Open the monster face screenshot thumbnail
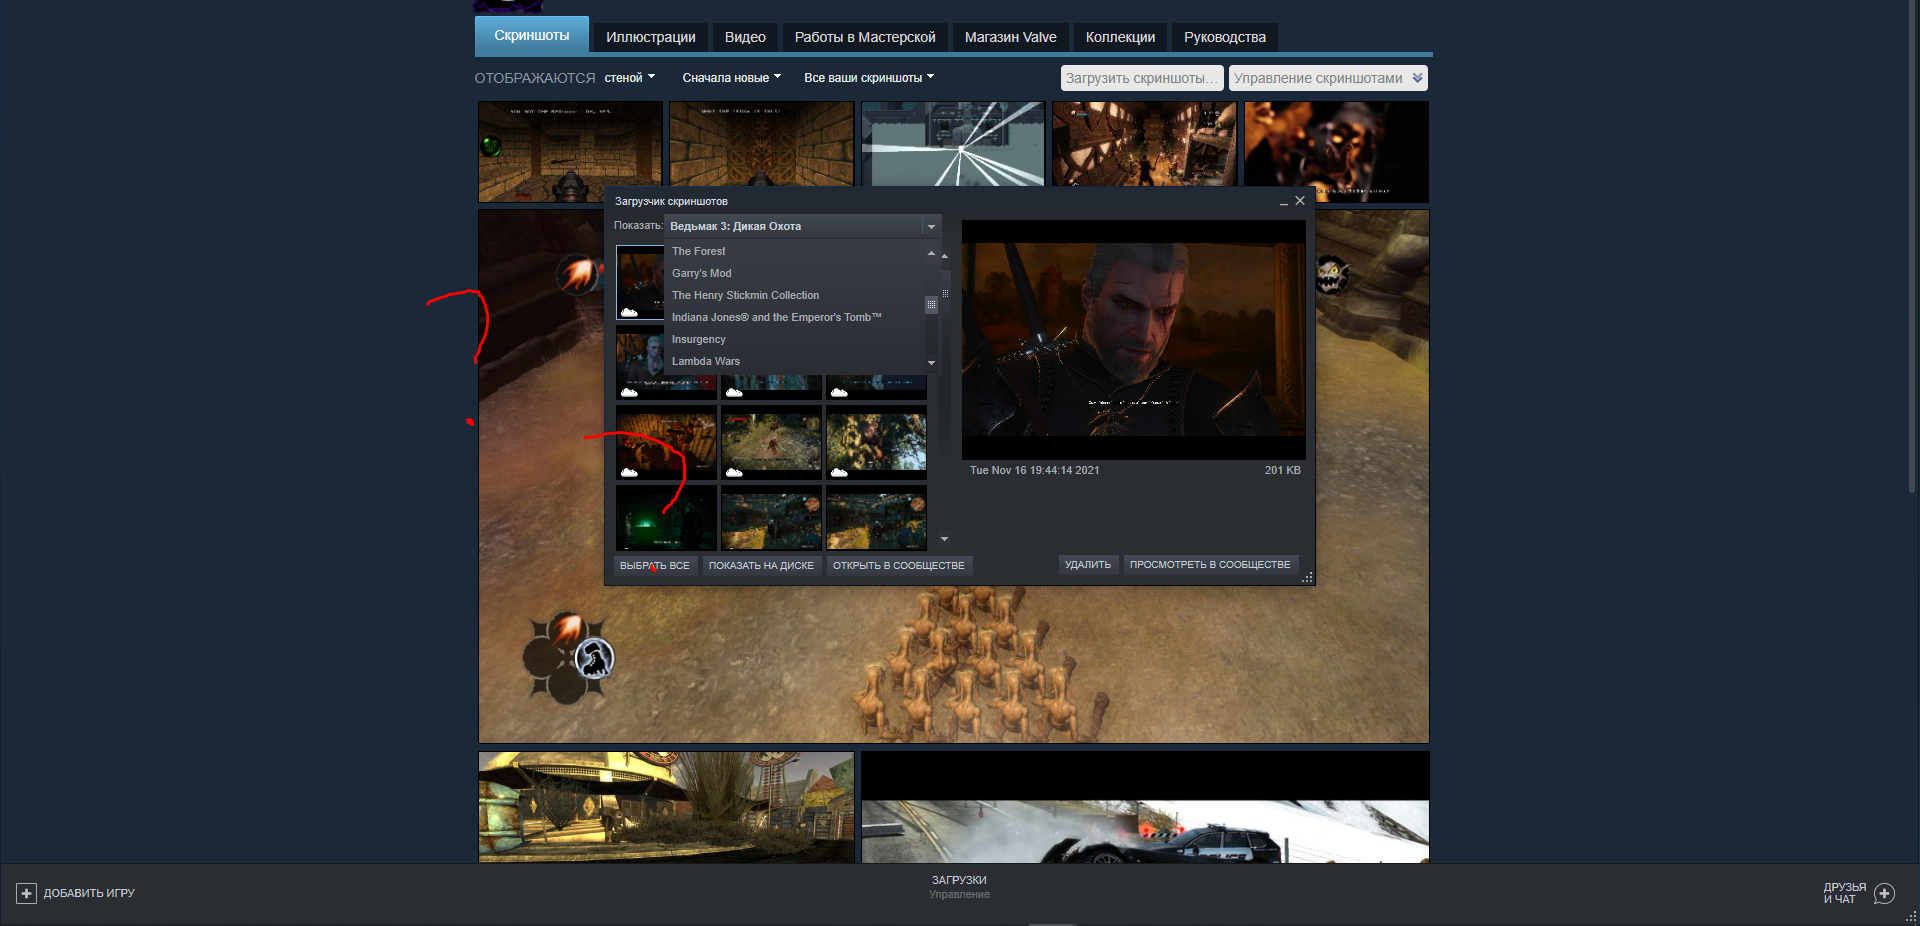 click(1336, 150)
